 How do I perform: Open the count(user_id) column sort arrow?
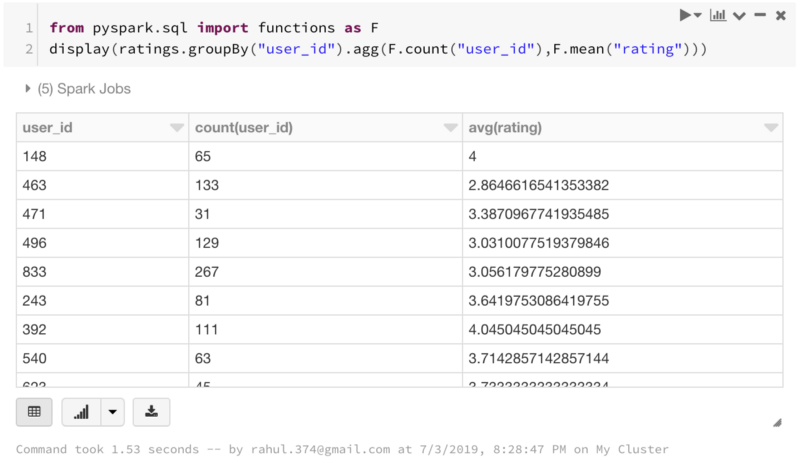point(450,128)
